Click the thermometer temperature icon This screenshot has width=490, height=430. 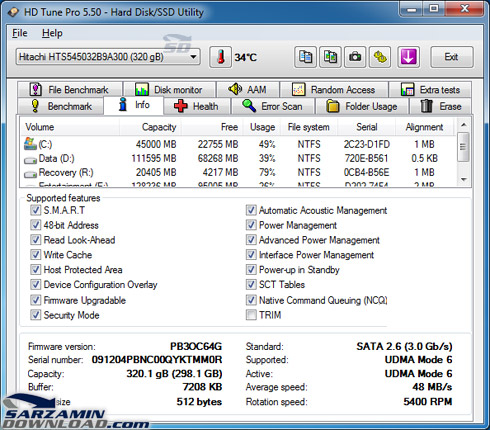(x=220, y=57)
